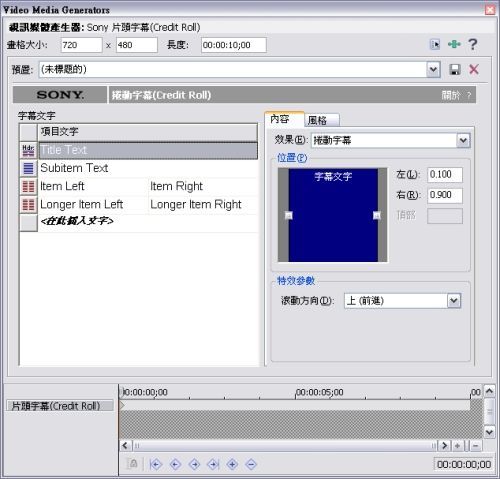Open the 效果 effect dropdown
The image size is (500, 479).
point(463,140)
